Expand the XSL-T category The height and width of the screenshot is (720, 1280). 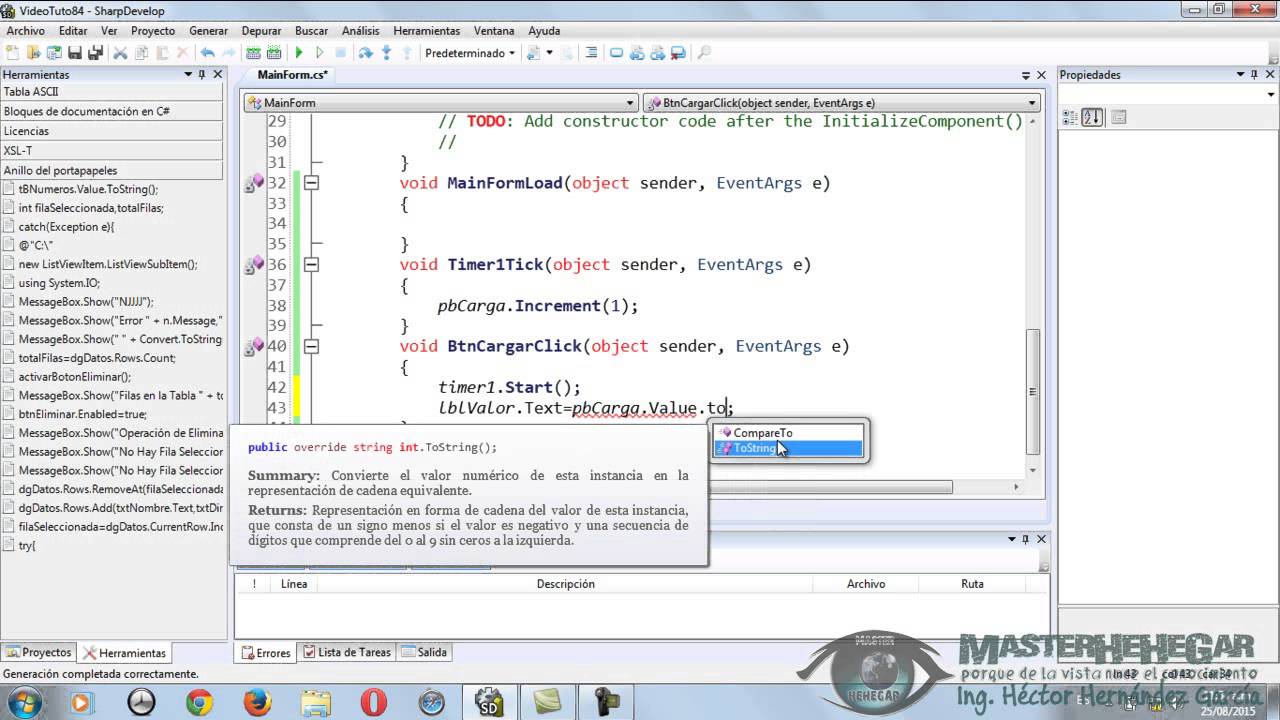(112, 151)
